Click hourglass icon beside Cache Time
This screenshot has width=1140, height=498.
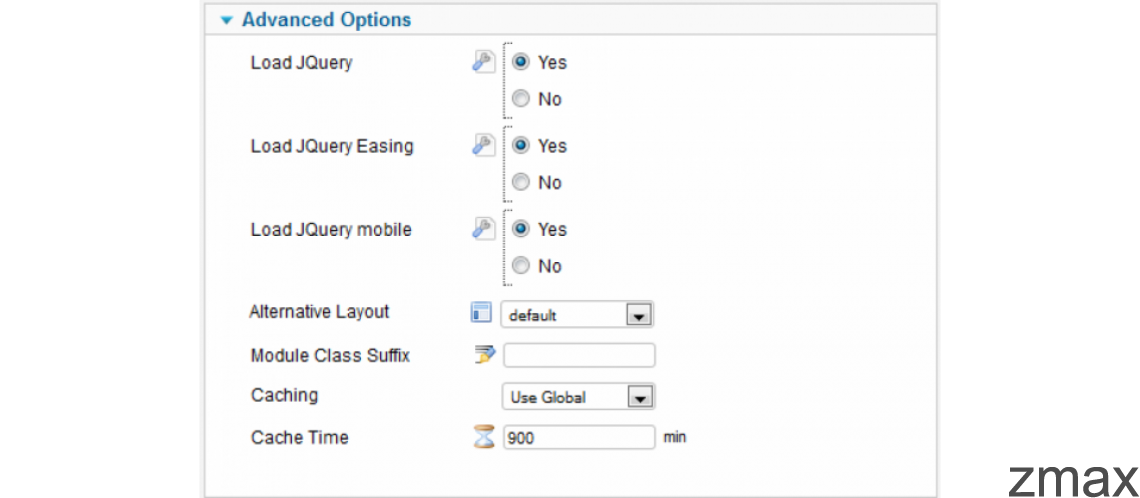point(483,438)
